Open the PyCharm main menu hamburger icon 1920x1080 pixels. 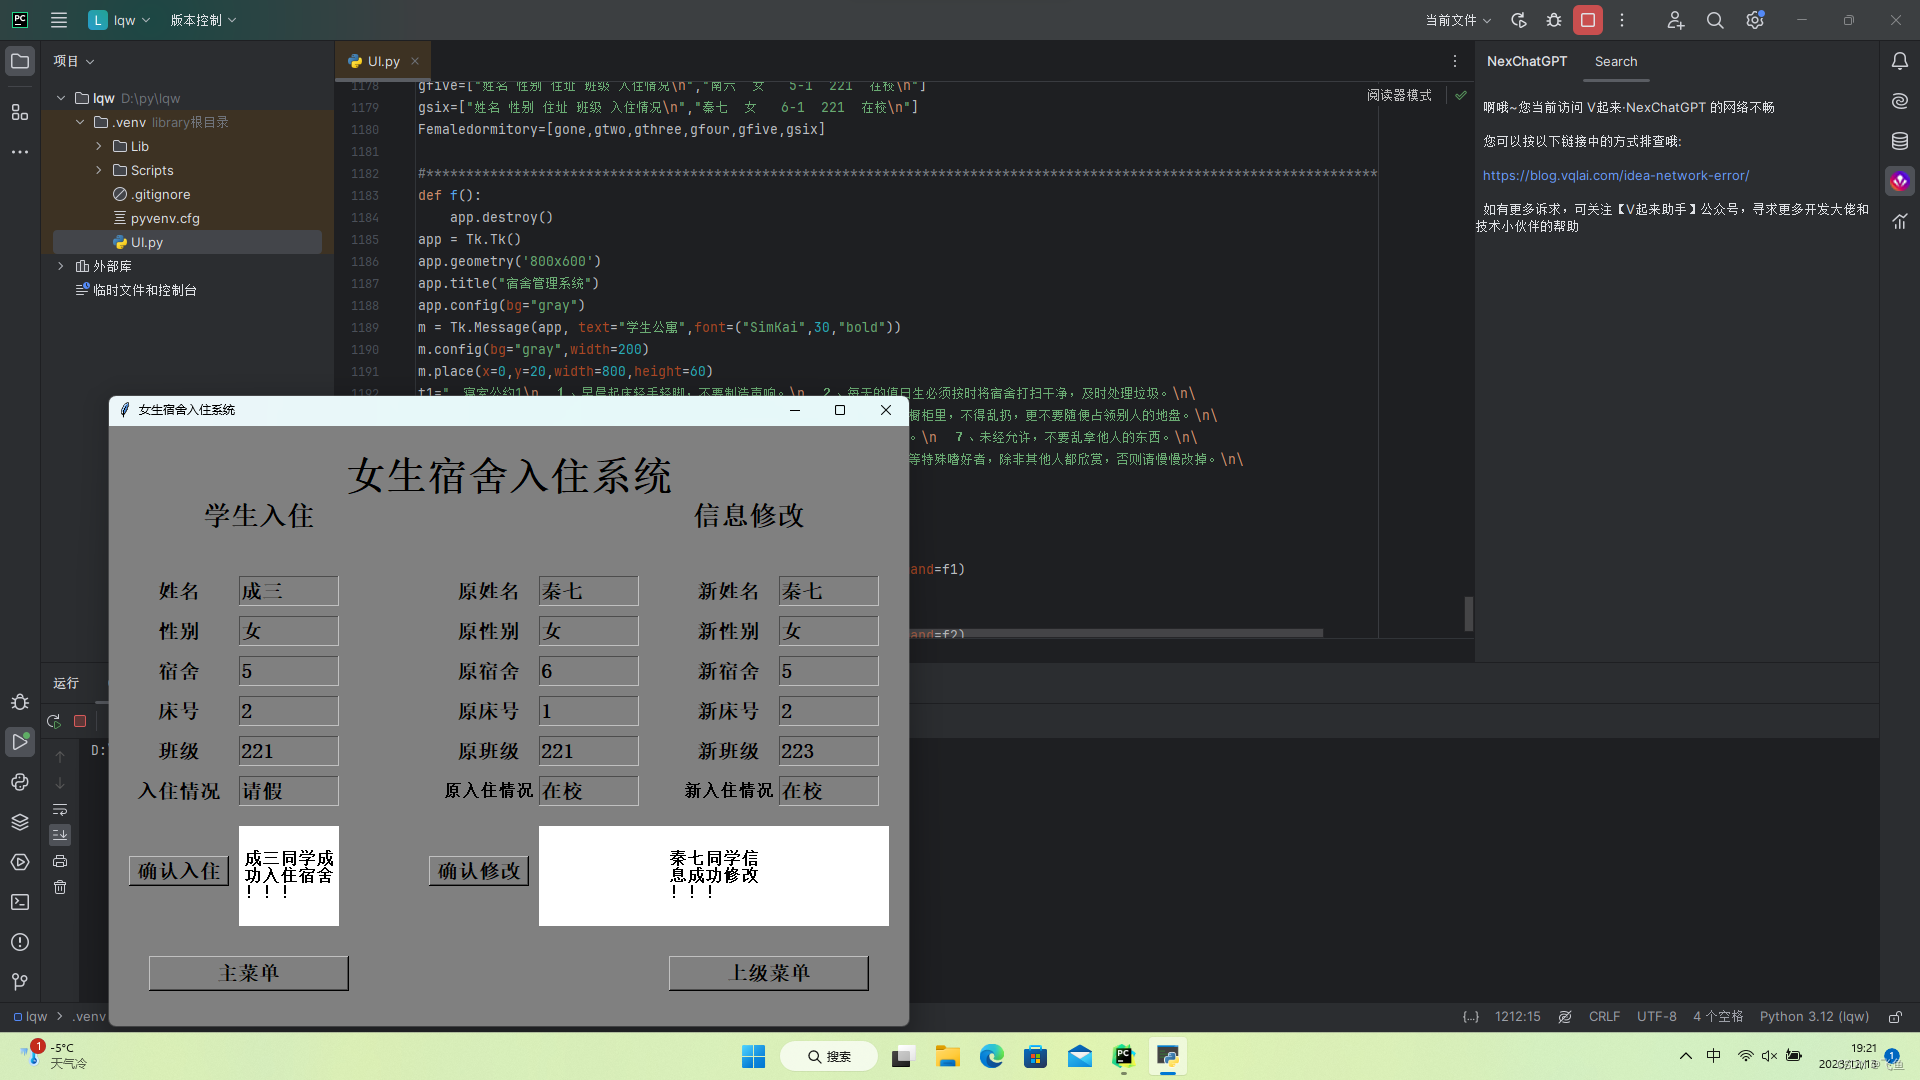[59, 20]
